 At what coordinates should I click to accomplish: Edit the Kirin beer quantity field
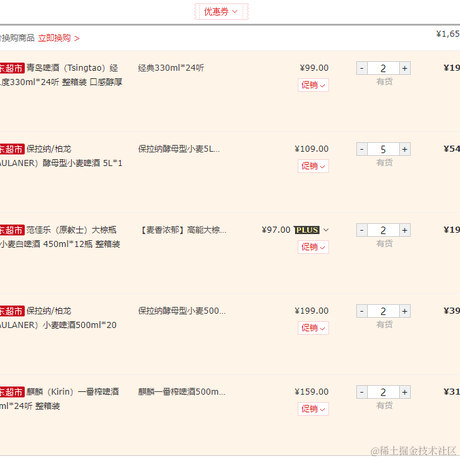coord(383,392)
